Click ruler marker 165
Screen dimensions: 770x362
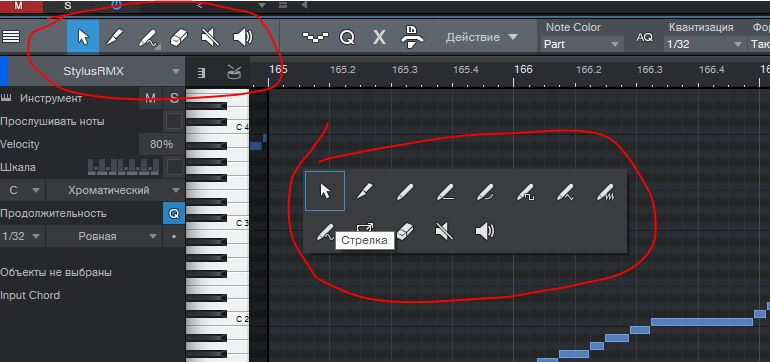(278, 69)
